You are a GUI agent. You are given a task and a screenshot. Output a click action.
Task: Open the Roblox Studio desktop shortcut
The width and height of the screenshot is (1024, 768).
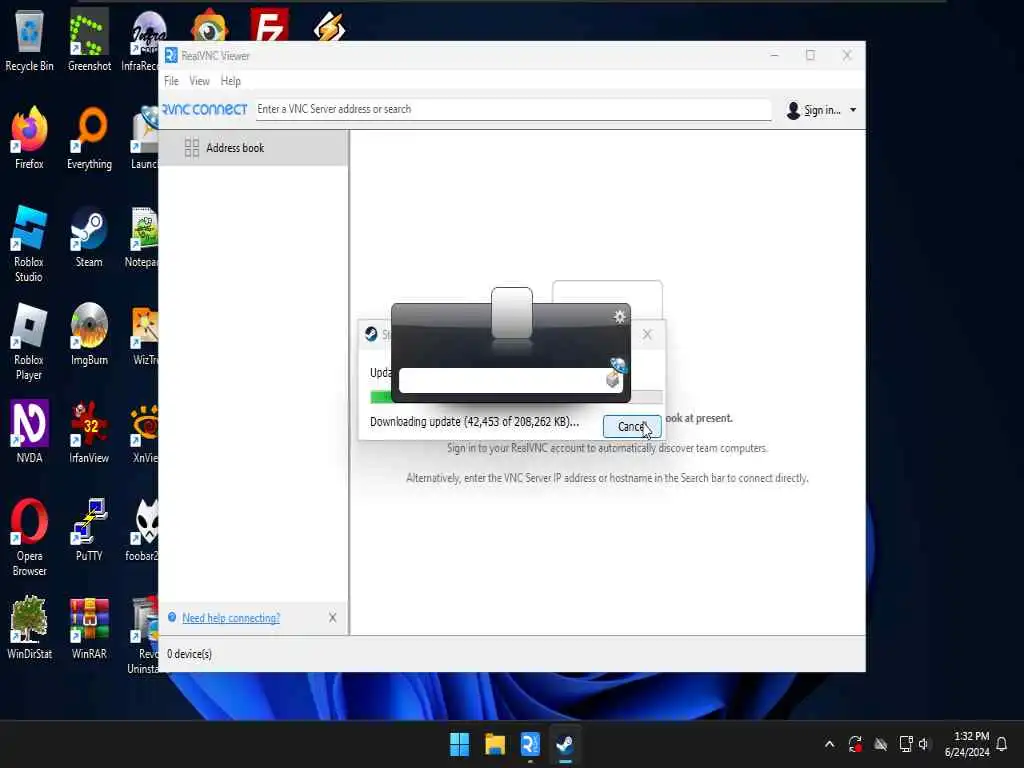click(x=29, y=243)
